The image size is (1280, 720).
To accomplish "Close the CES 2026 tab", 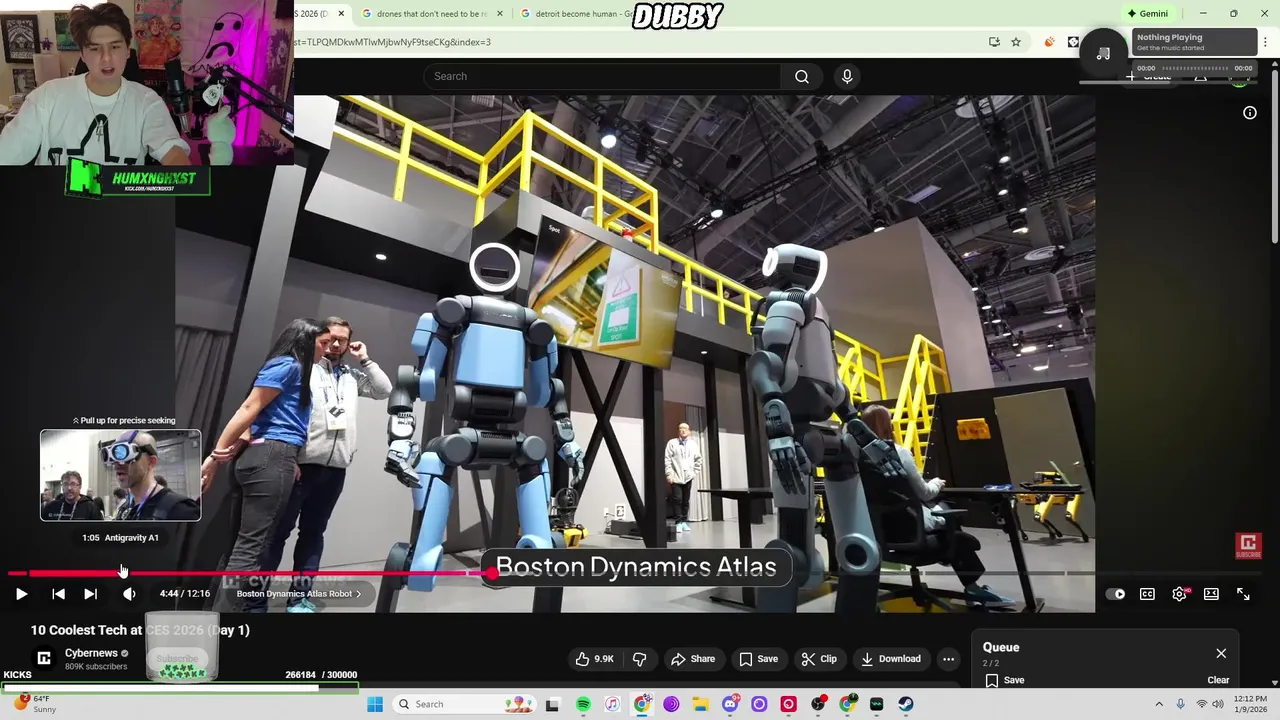I will click(341, 14).
